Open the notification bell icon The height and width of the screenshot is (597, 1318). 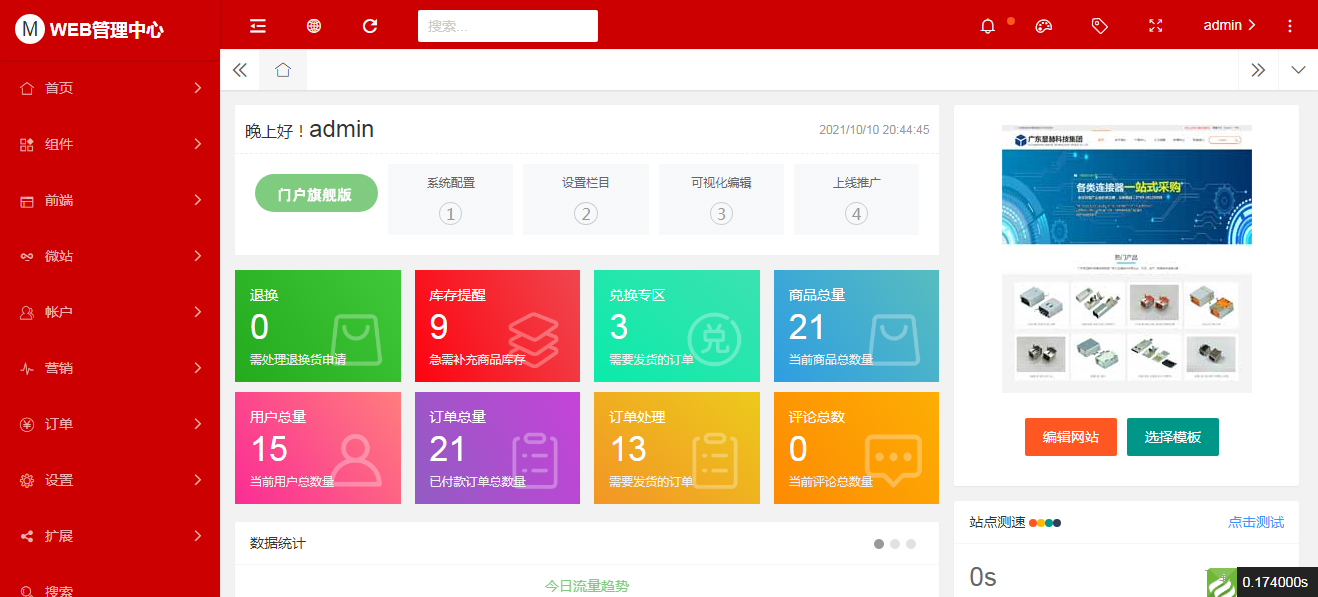988,26
